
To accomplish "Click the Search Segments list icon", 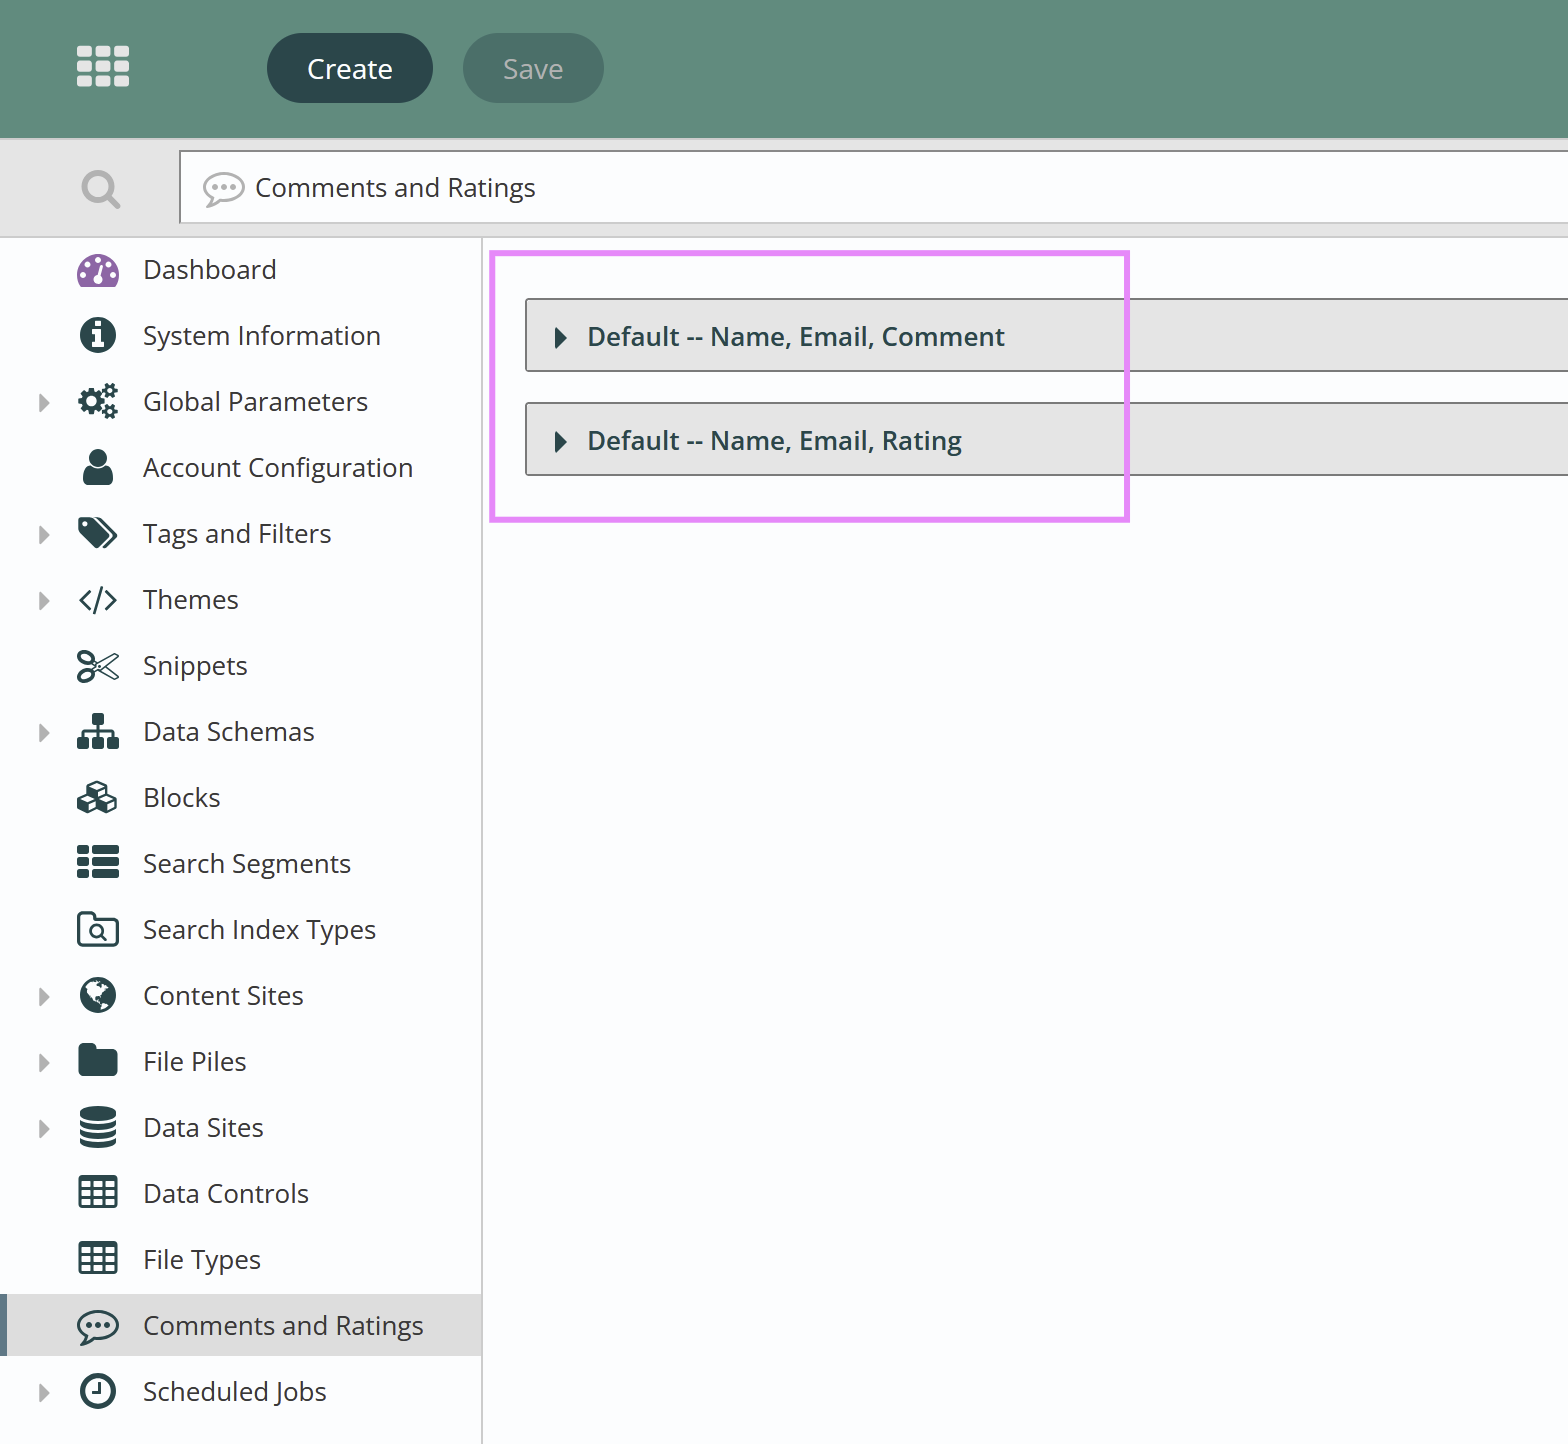I will pos(98,862).
